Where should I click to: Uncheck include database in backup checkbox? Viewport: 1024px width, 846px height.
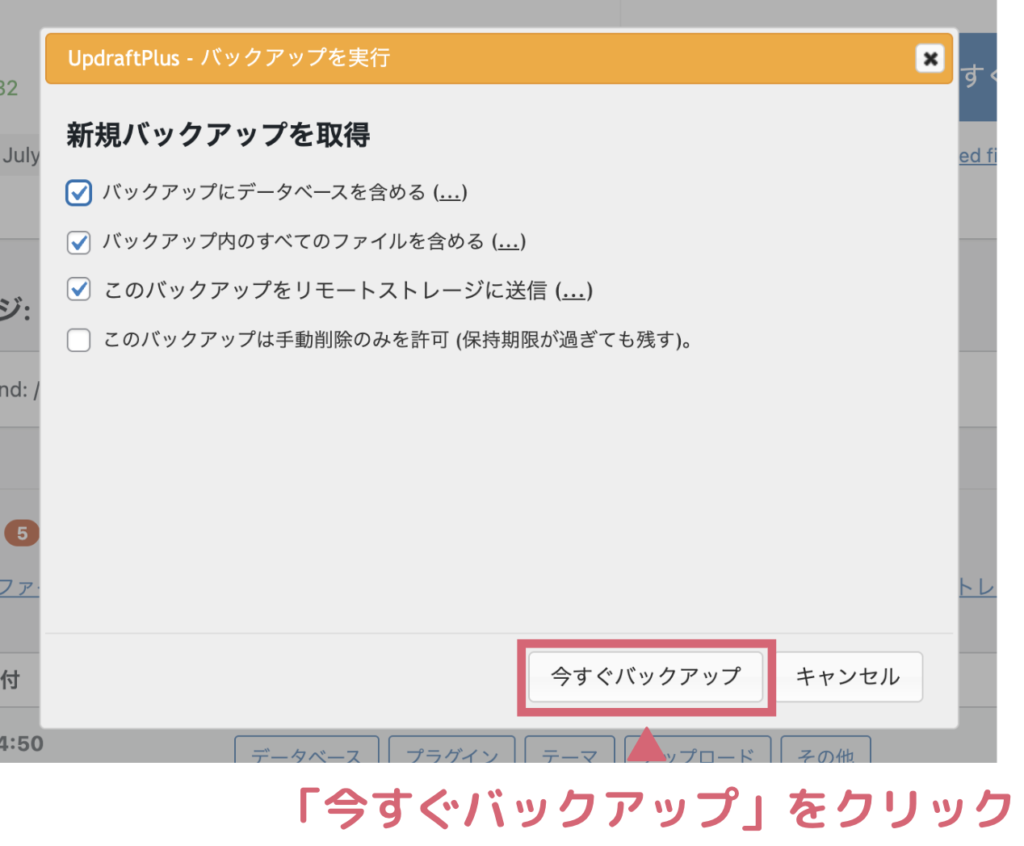coord(78,193)
